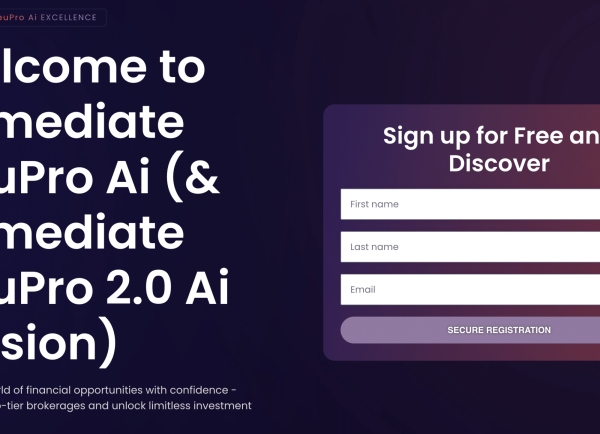
Task: Click the "Email" placeholder text
Action: coord(363,290)
